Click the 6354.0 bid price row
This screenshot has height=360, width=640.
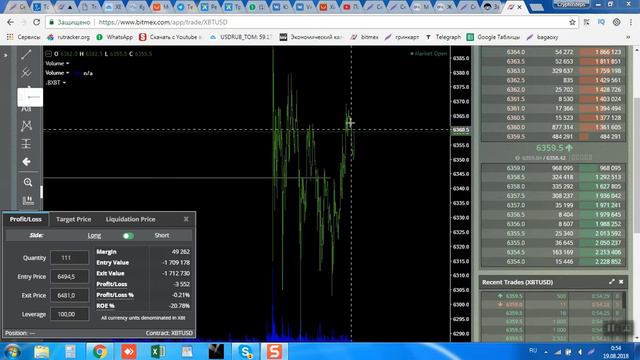coord(553,262)
